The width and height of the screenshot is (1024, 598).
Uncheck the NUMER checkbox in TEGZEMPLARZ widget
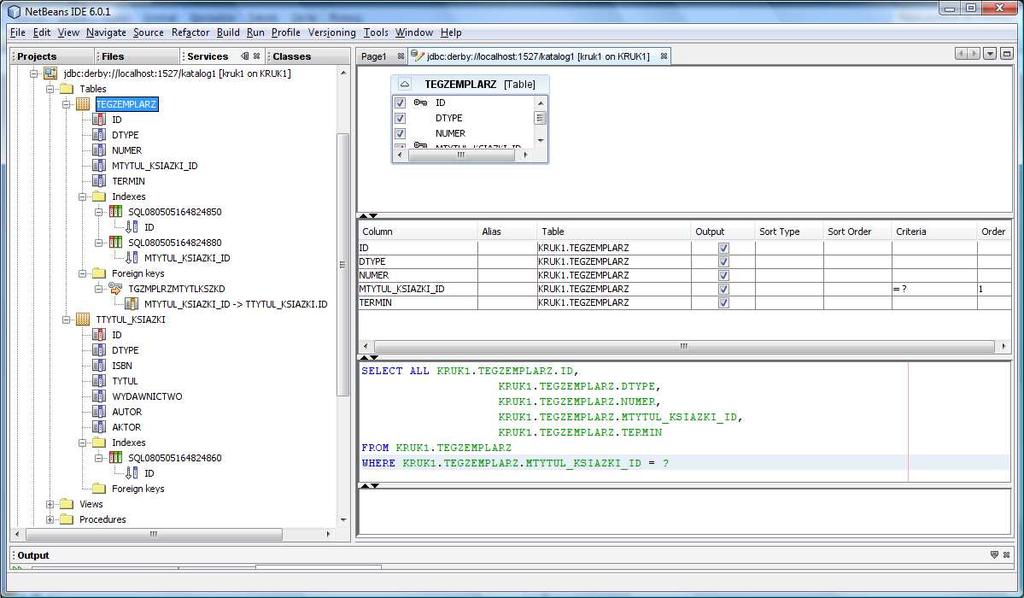(x=400, y=134)
